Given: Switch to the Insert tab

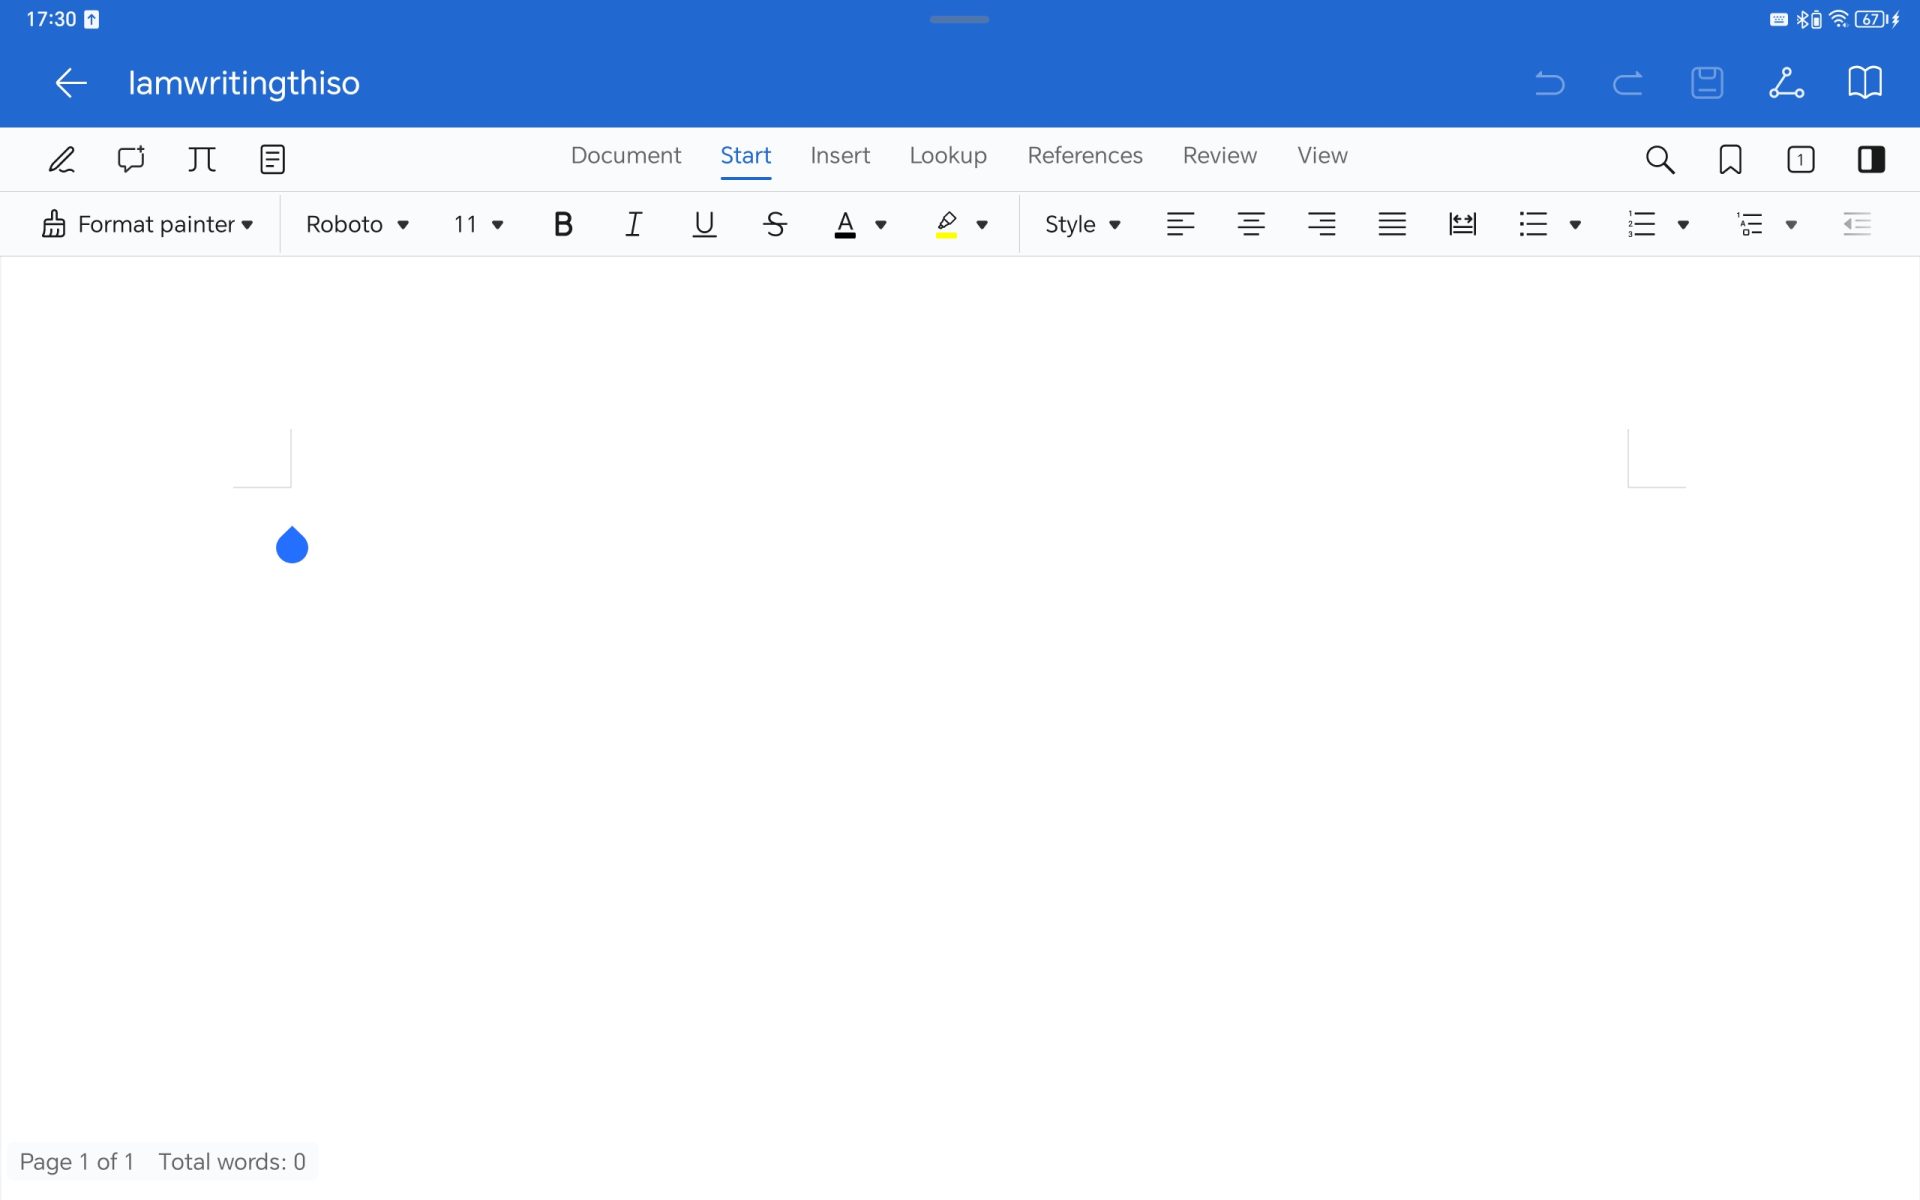Looking at the screenshot, I should point(840,155).
